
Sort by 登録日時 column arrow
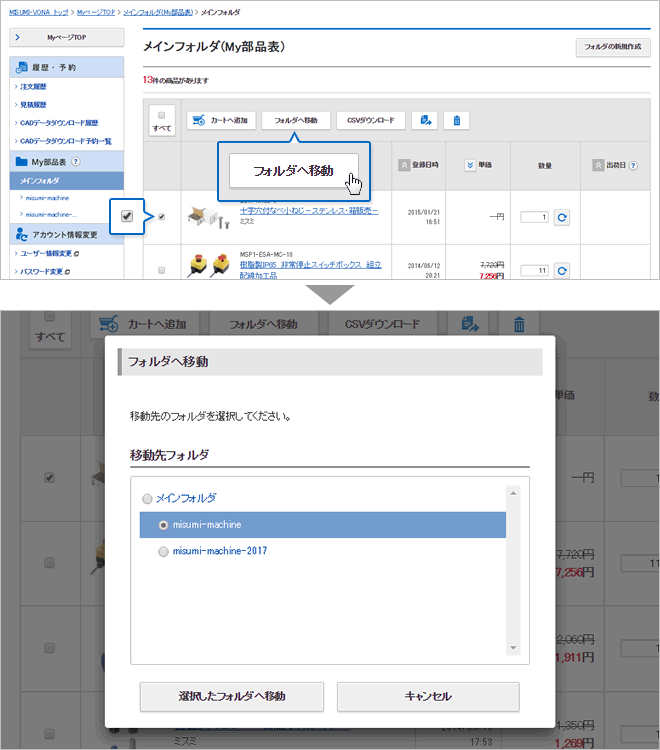click(x=404, y=165)
